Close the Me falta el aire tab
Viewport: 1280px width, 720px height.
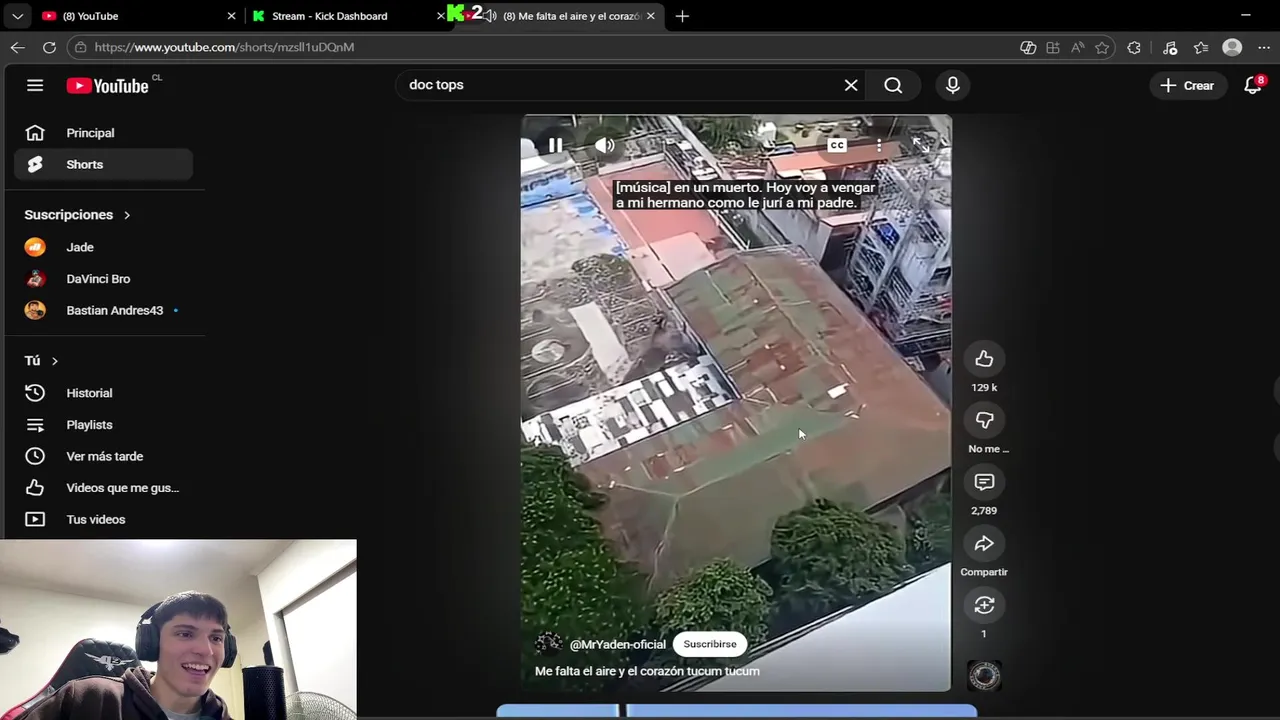(x=651, y=16)
